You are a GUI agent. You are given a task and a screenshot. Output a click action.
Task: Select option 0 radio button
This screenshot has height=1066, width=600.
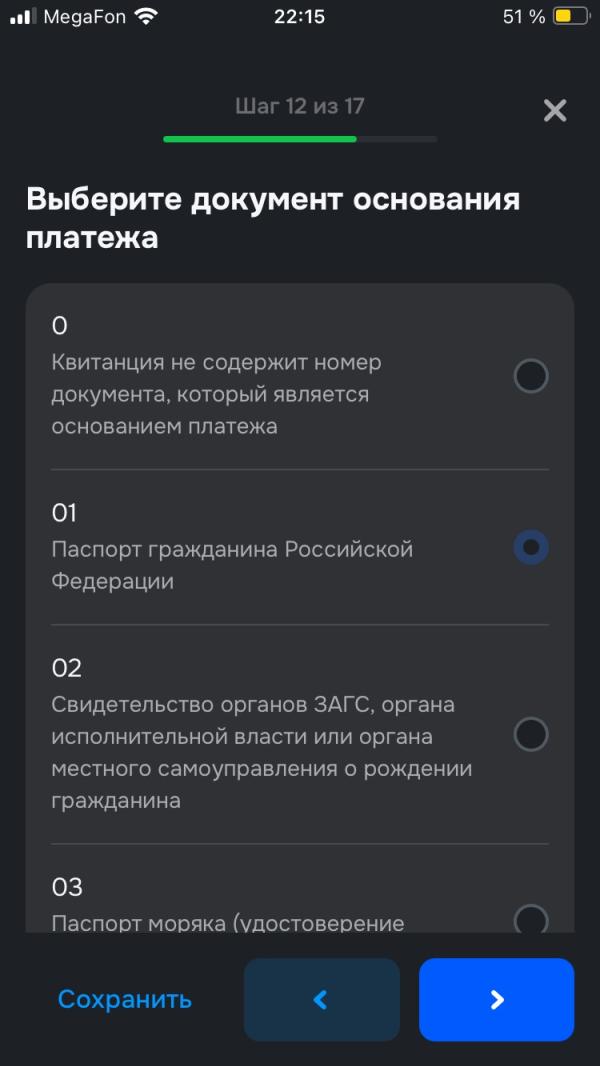tap(528, 376)
